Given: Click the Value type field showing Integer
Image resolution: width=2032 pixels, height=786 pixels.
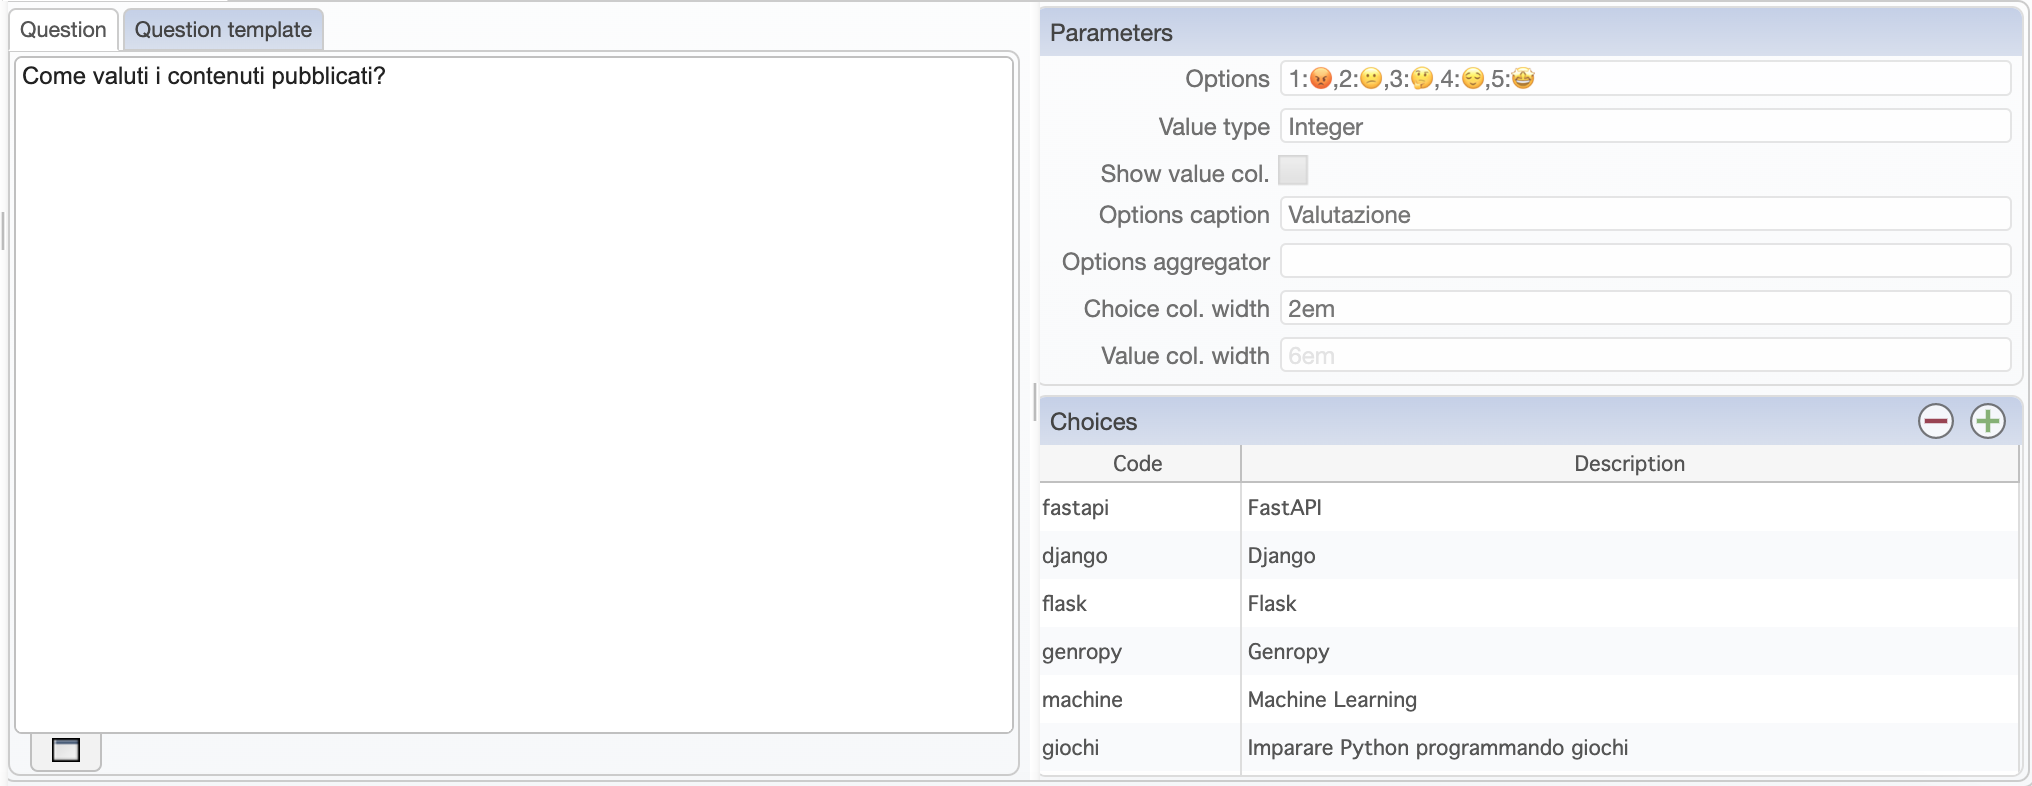Looking at the screenshot, I should pos(1645,126).
